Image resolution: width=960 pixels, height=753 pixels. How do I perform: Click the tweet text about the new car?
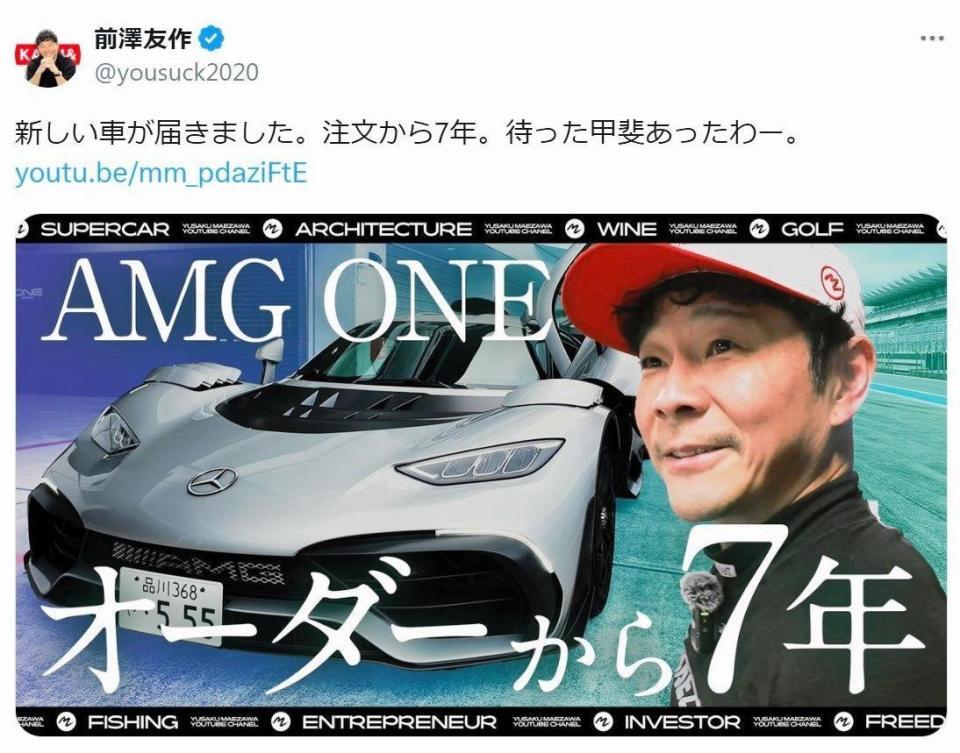click(x=408, y=134)
